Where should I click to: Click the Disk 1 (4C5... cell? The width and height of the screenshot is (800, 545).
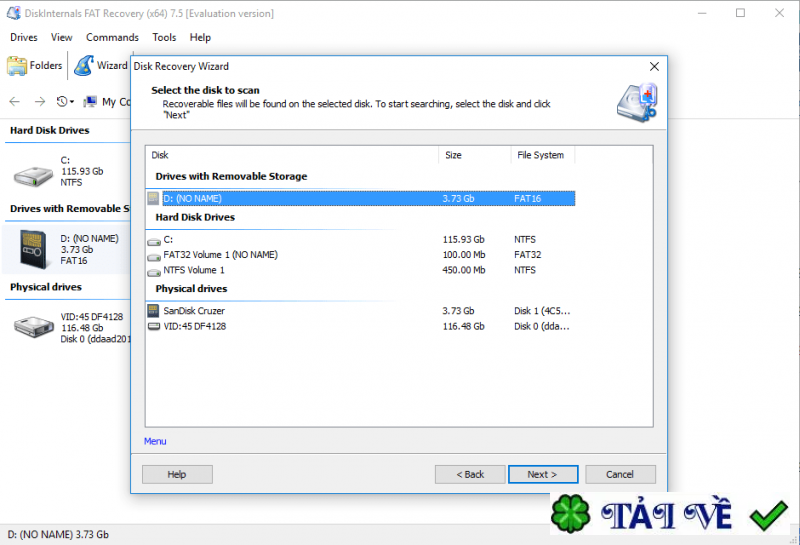542,311
